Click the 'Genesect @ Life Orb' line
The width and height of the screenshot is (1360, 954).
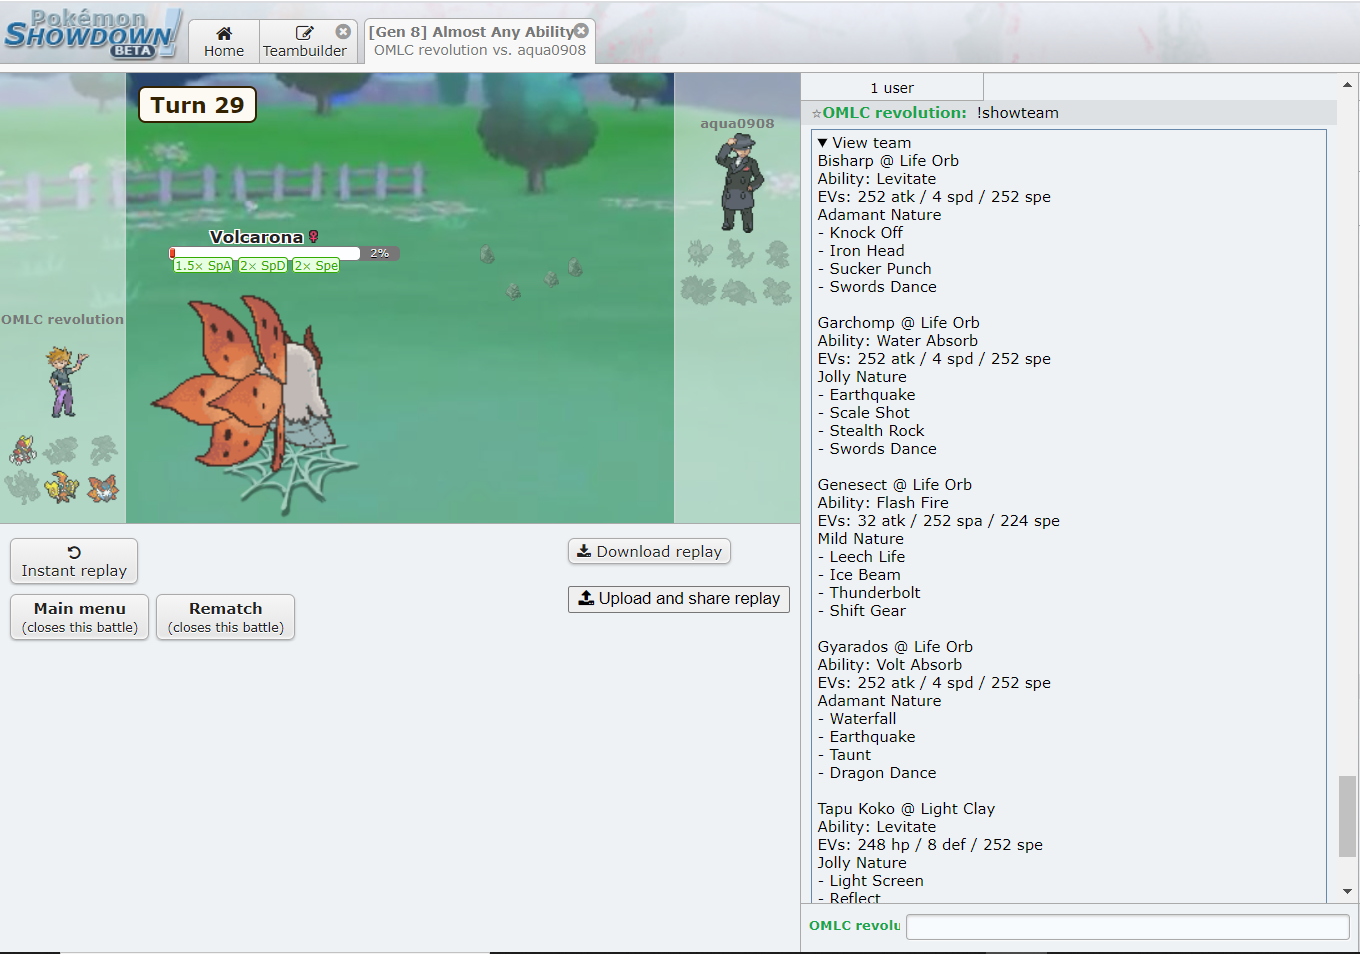coord(894,485)
